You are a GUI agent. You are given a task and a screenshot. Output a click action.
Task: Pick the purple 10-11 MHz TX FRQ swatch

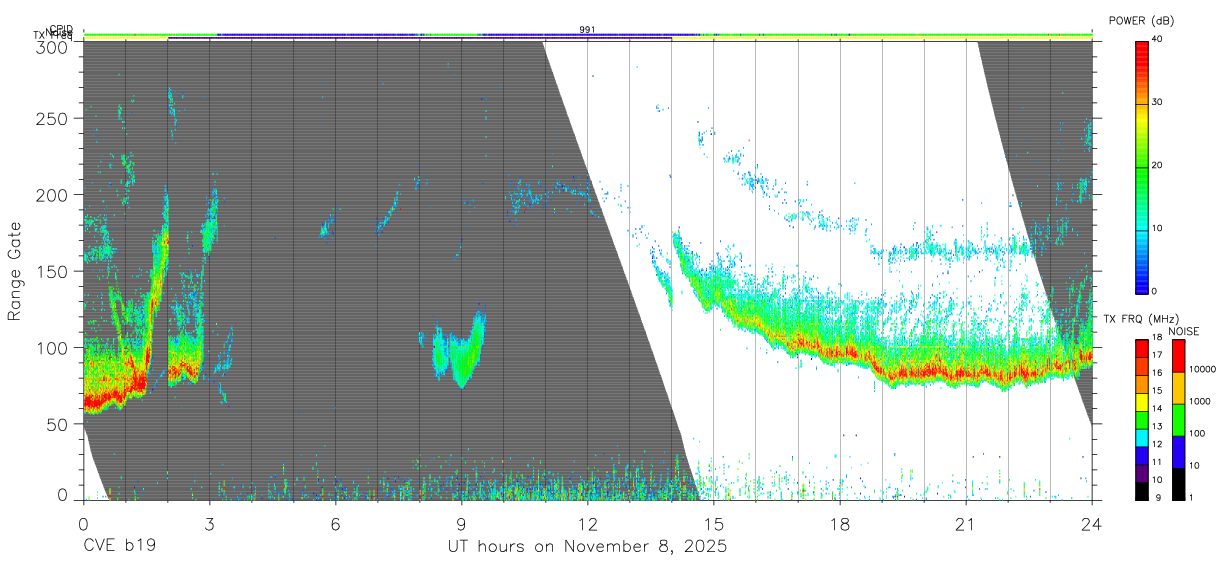(1142, 471)
